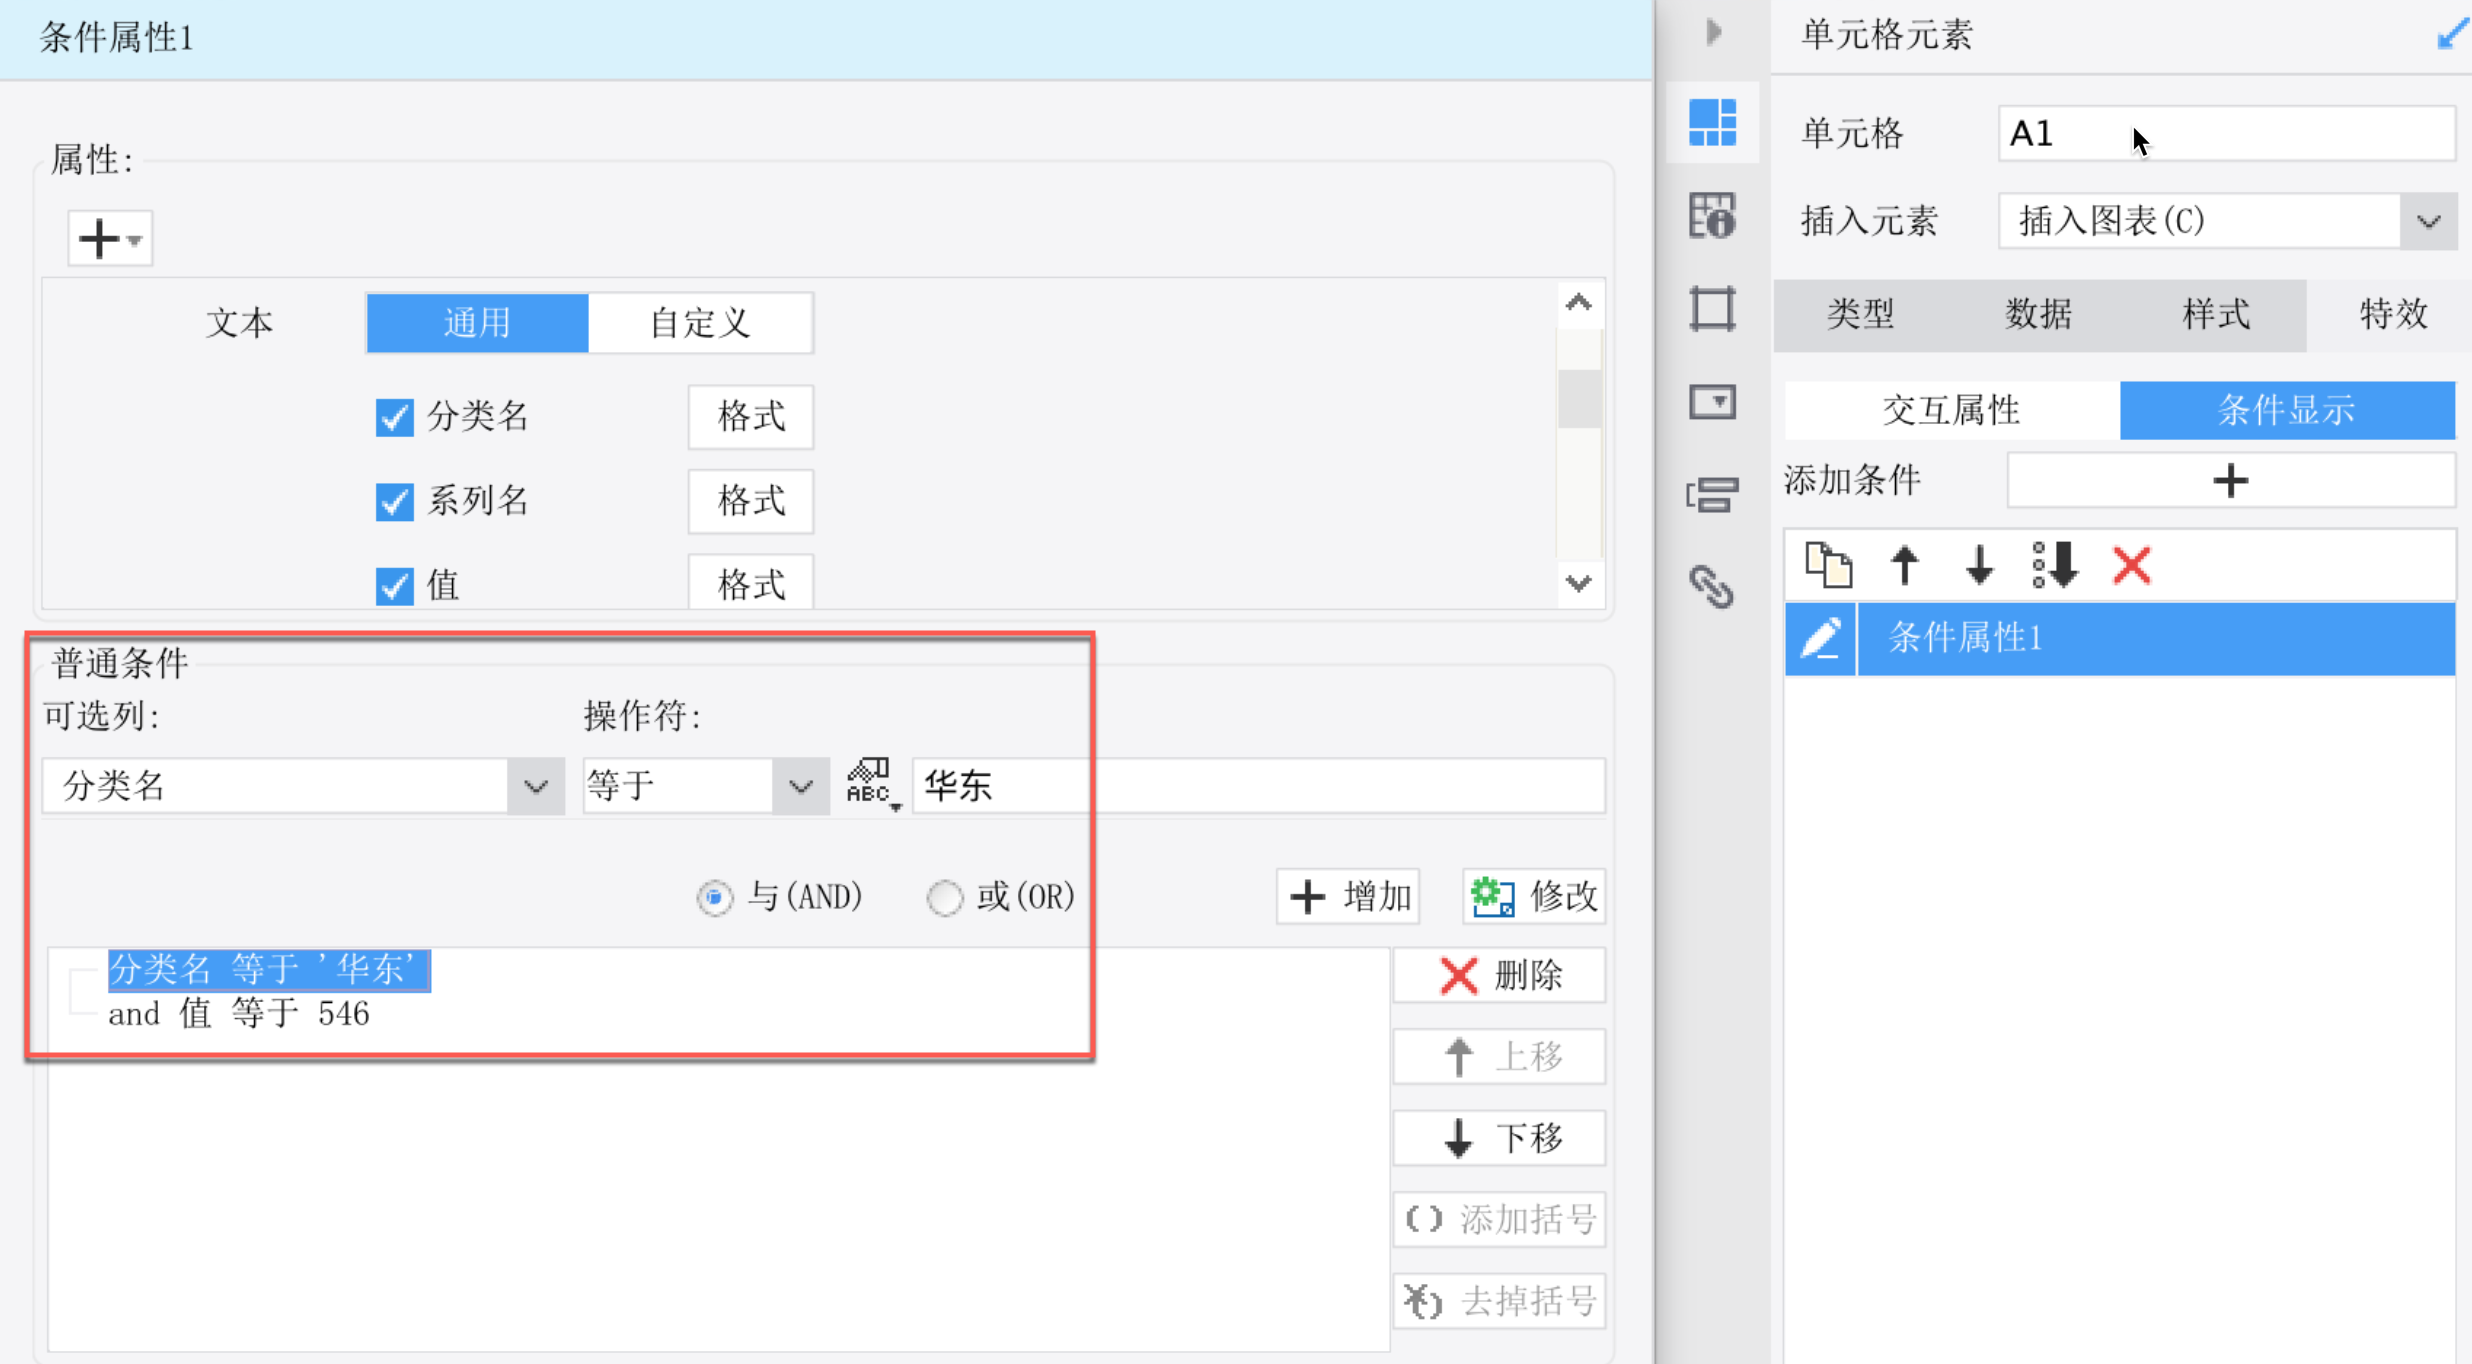The height and width of the screenshot is (1364, 2472).
Task: Open the hyperlink chain icon in sidebar
Action: pos(1711,587)
